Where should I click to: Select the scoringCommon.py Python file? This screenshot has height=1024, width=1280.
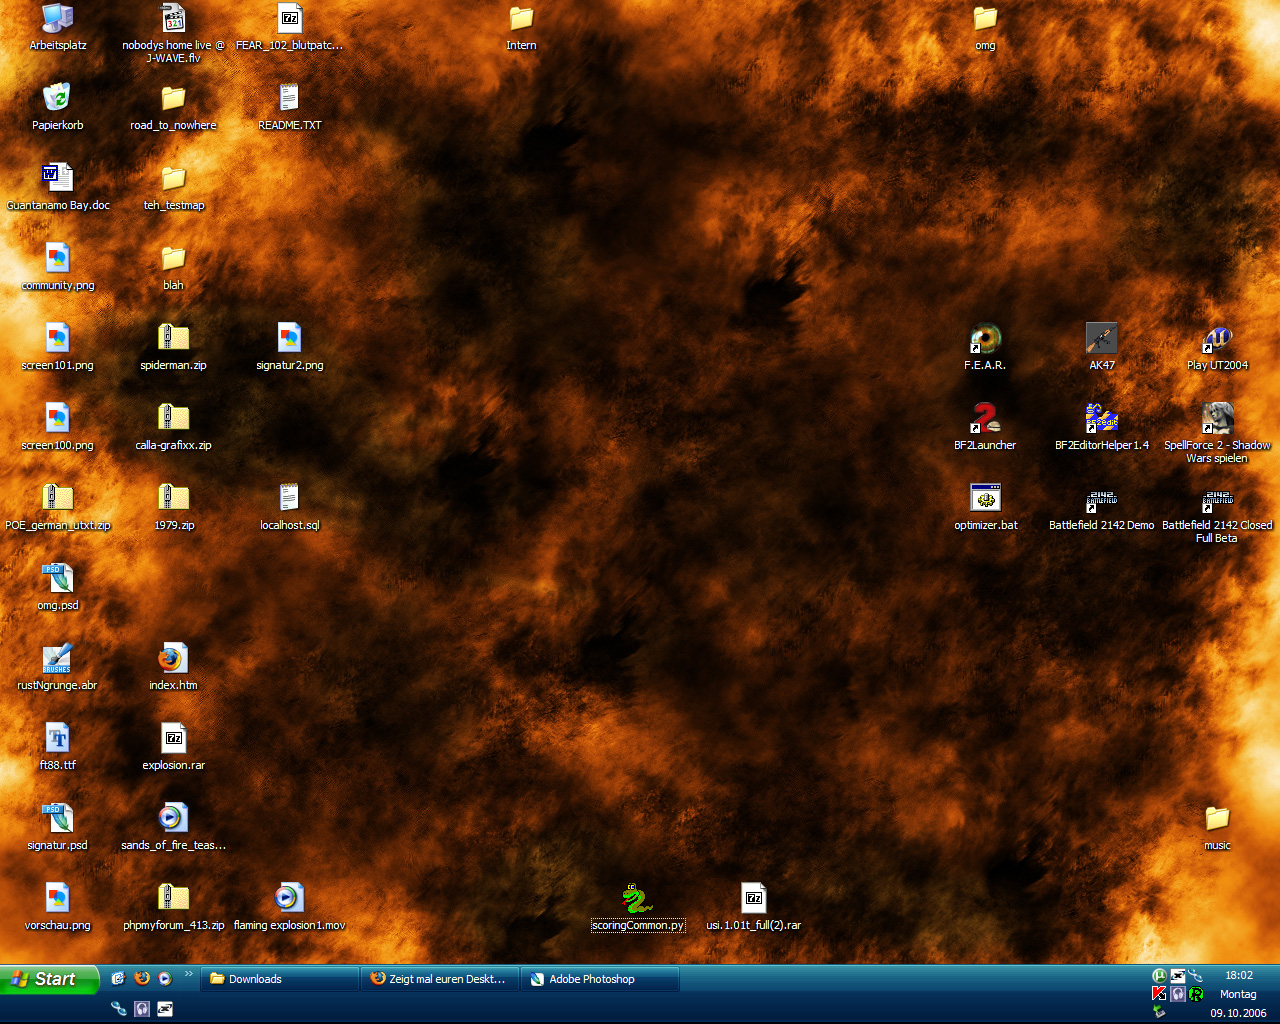(638, 907)
